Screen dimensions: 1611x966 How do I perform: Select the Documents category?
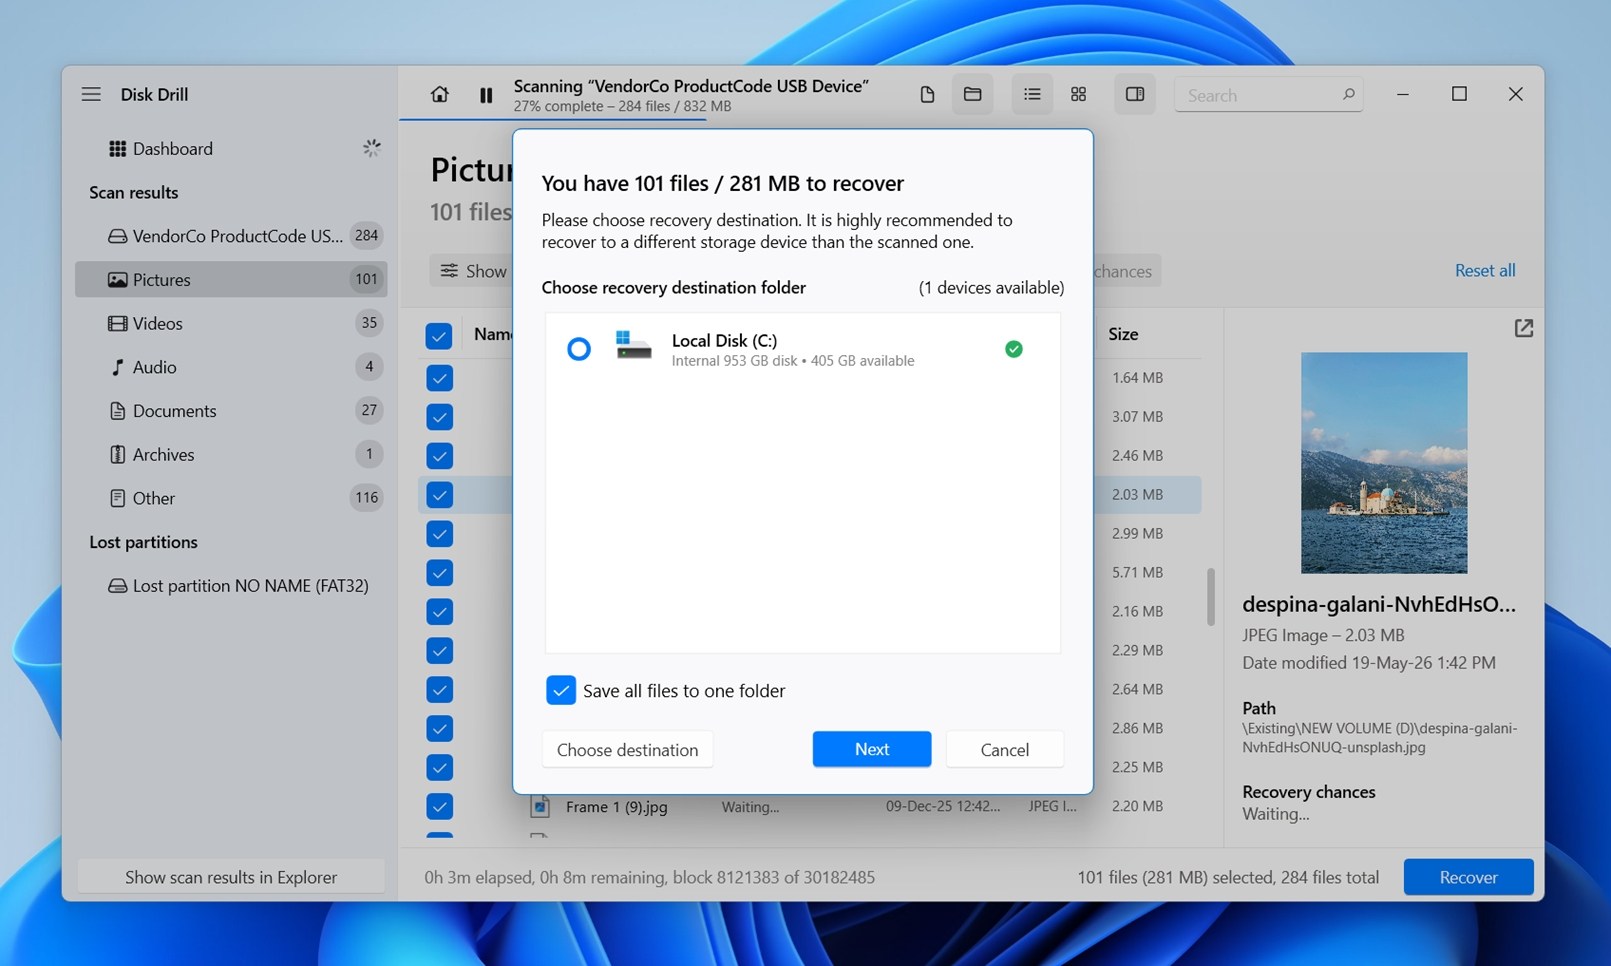click(231, 411)
